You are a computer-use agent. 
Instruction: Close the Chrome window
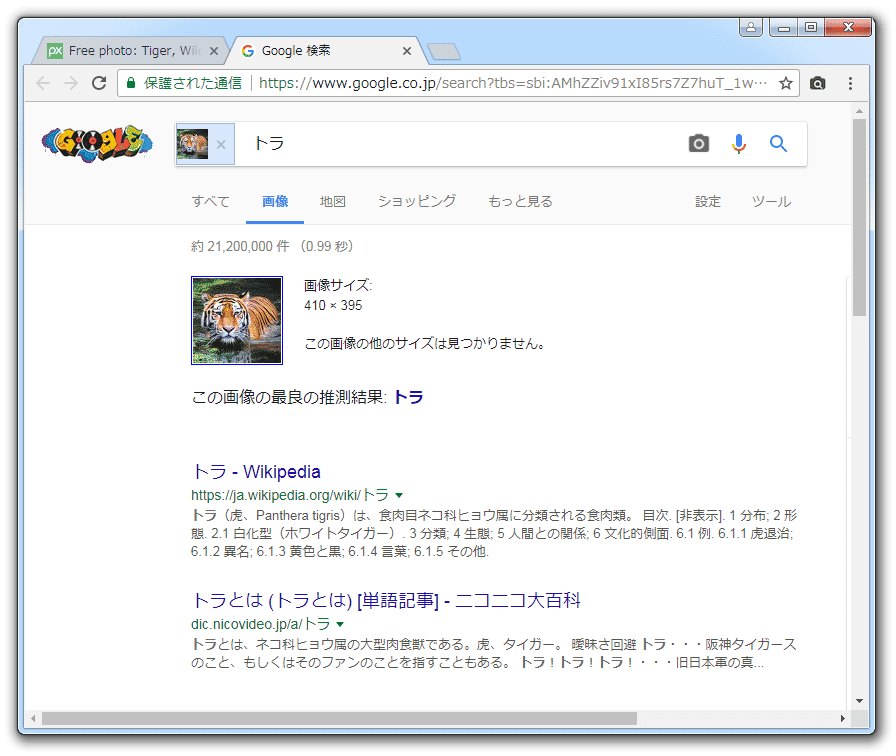(x=849, y=27)
